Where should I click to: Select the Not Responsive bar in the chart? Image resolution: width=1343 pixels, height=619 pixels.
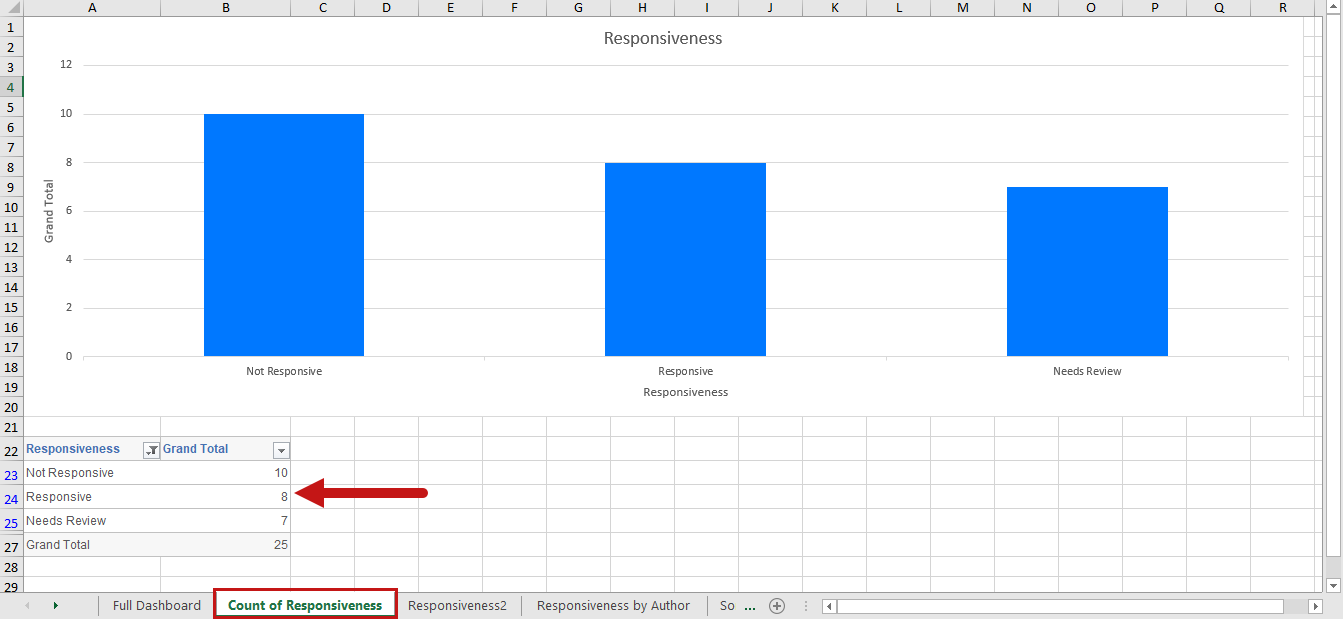[284, 235]
